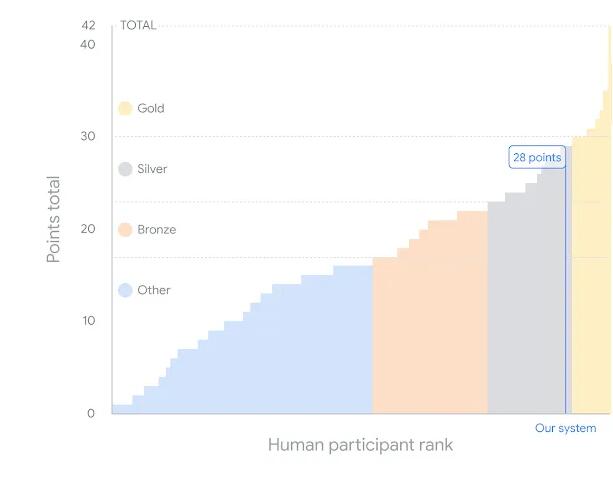The width and height of the screenshot is (613, 478).
Task: Click the Other legend color circle
Action: point(125,290)
